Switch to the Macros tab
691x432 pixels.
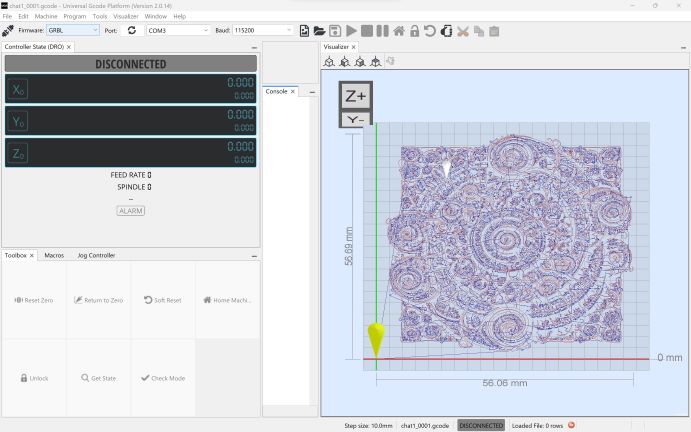tap(54, 255)
